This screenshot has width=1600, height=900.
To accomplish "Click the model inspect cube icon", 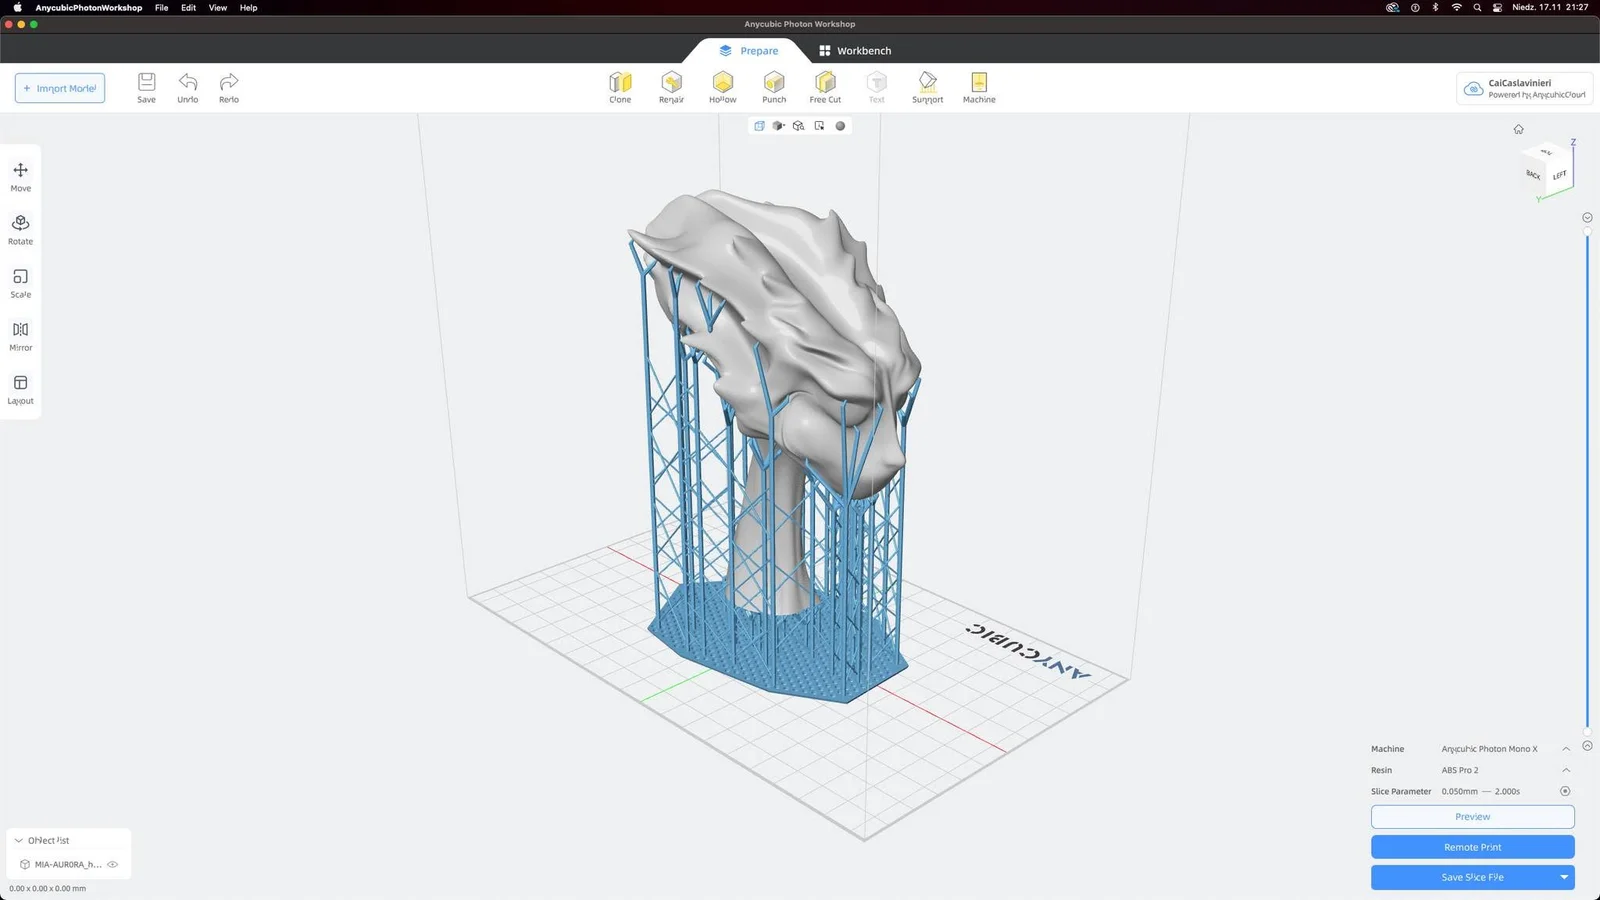I will pyautogui.click(x=799, y=126).
